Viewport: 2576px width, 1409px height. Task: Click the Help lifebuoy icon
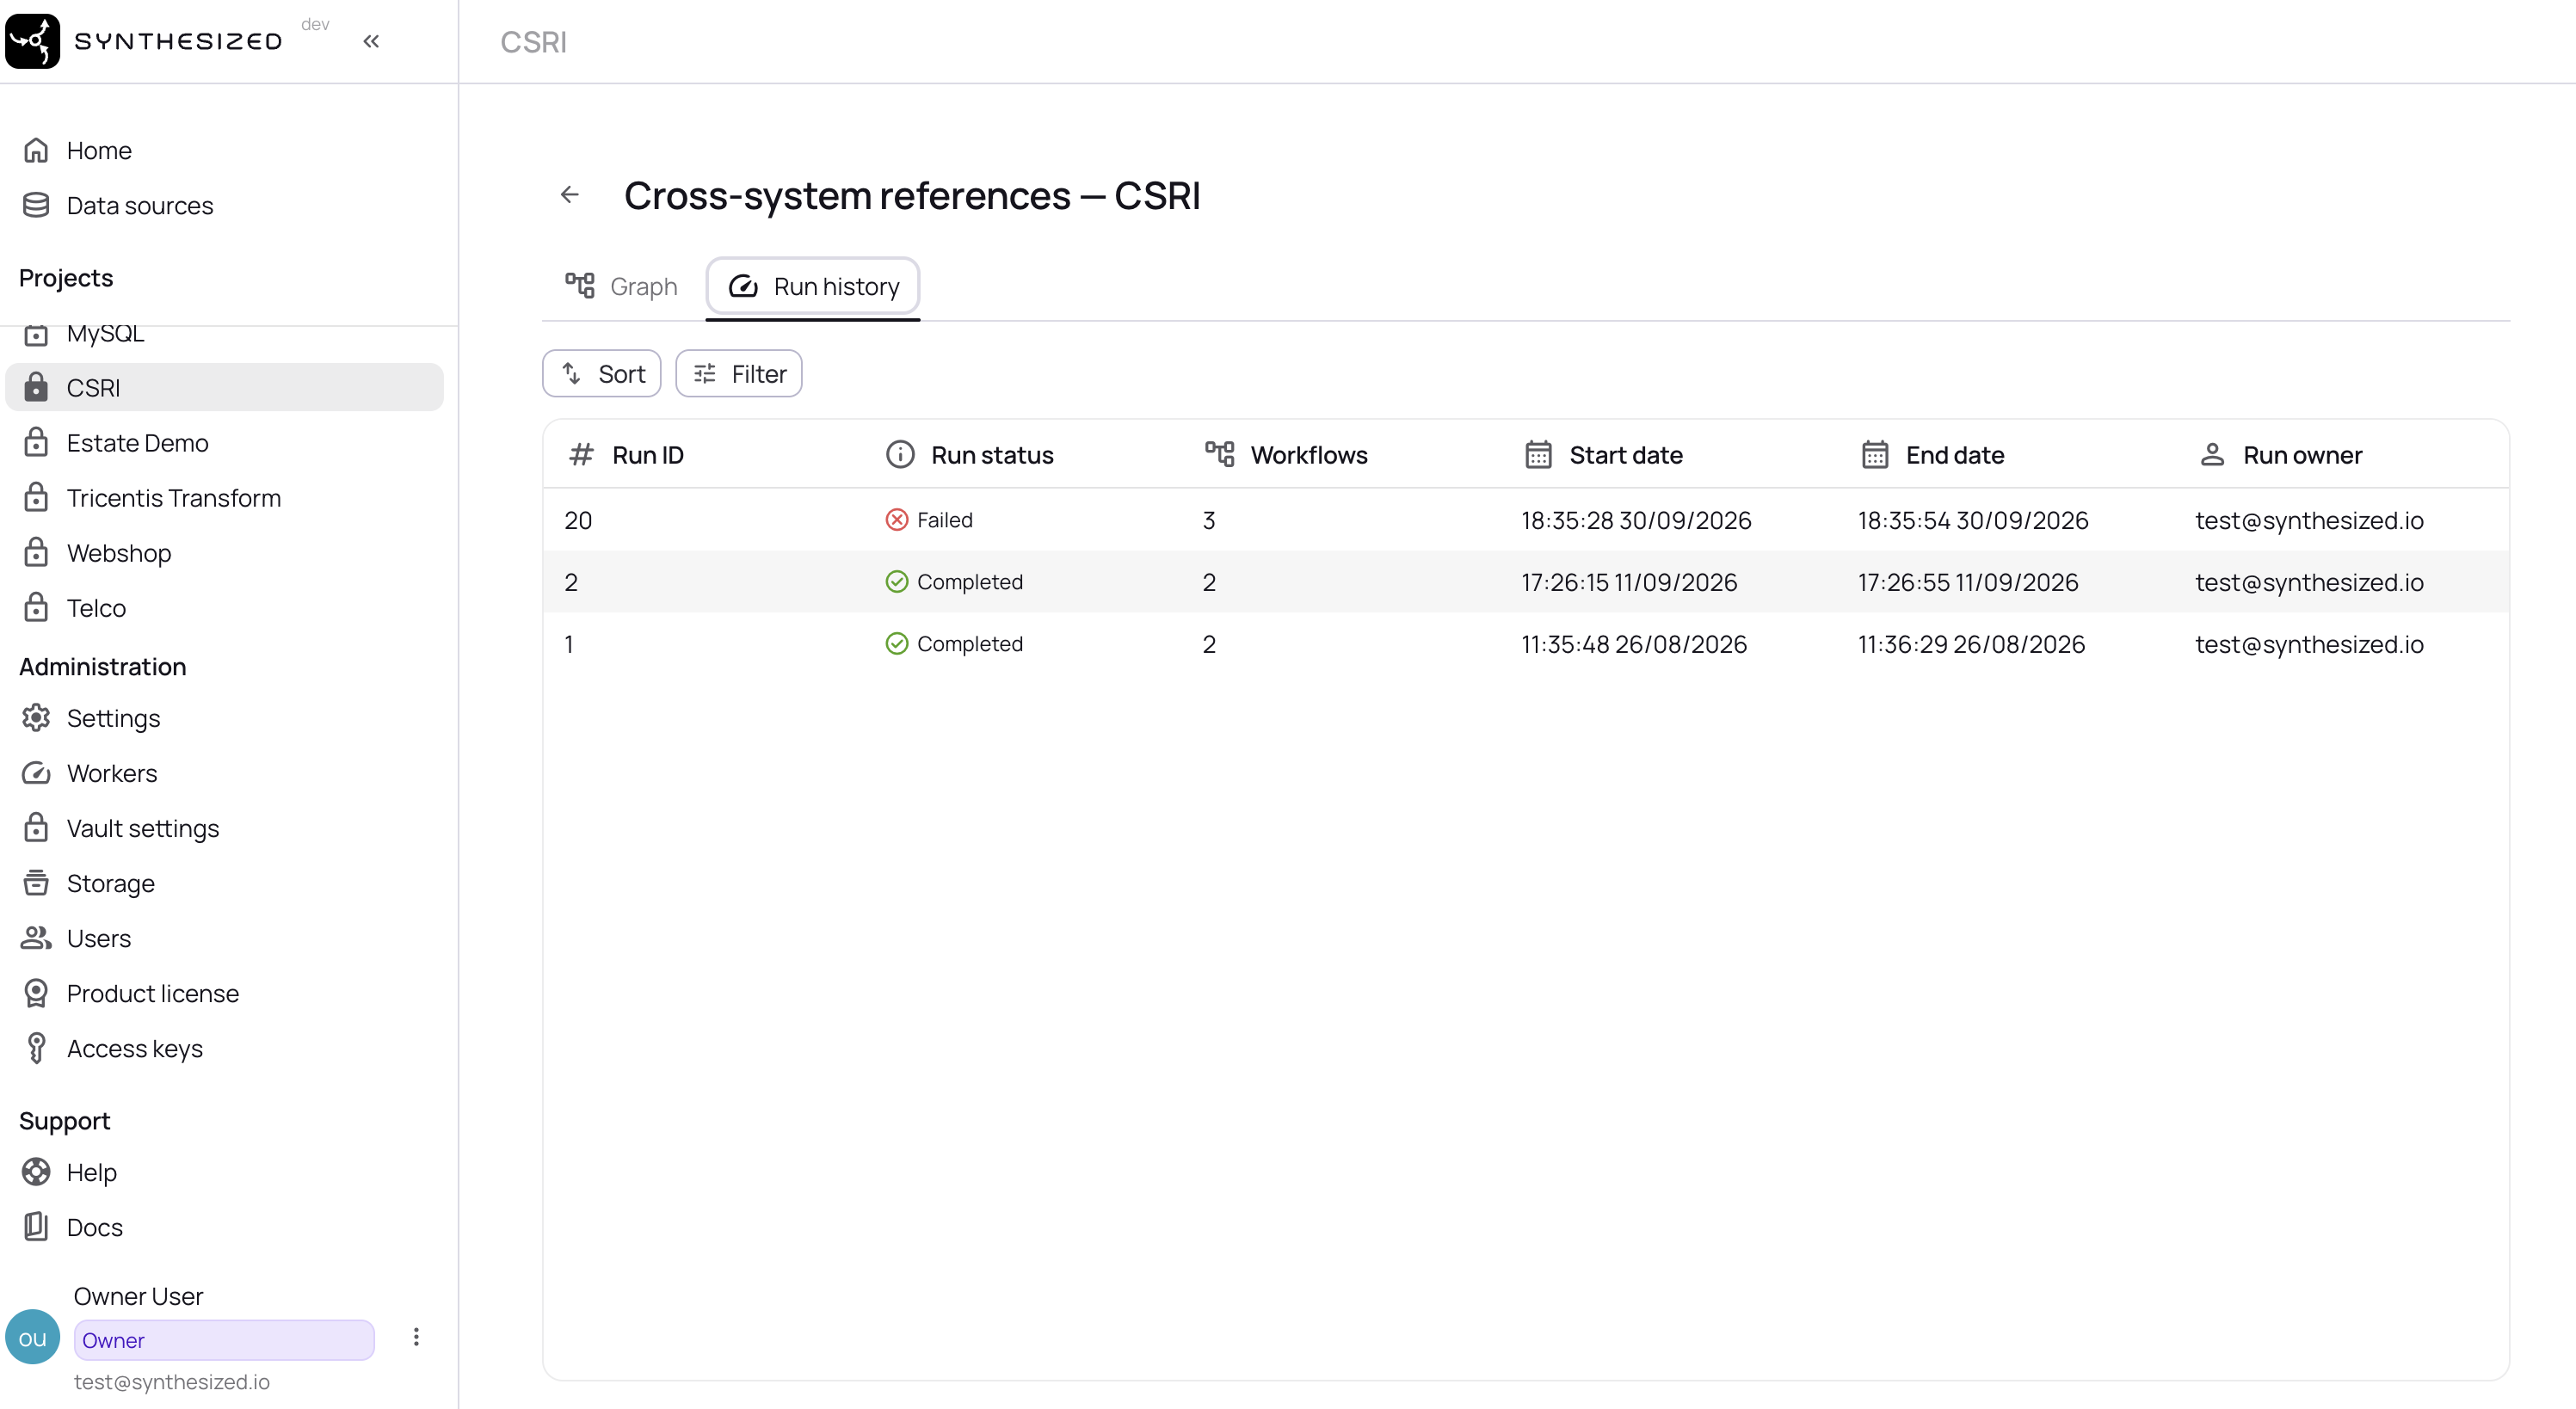pos(36,1172)
